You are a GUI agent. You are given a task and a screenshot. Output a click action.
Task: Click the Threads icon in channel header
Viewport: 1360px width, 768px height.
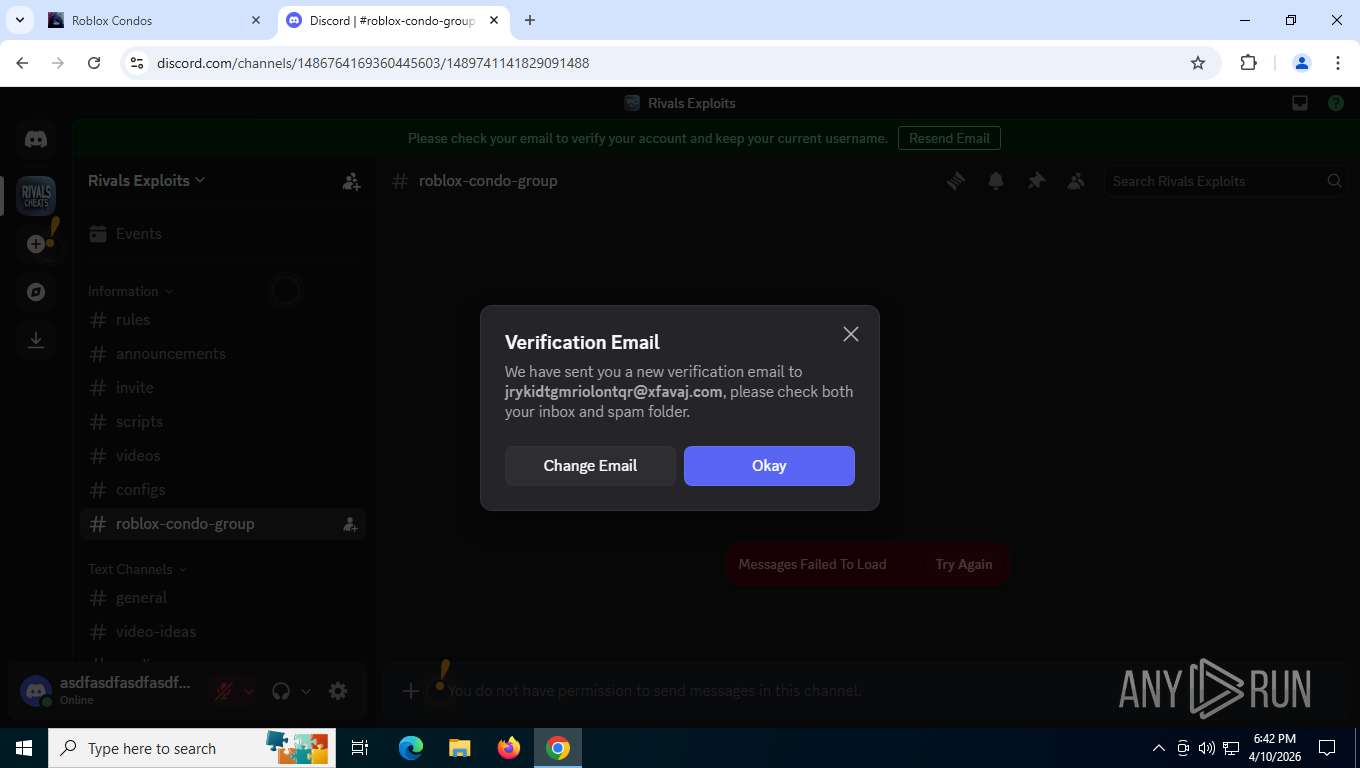pos(956,181)
